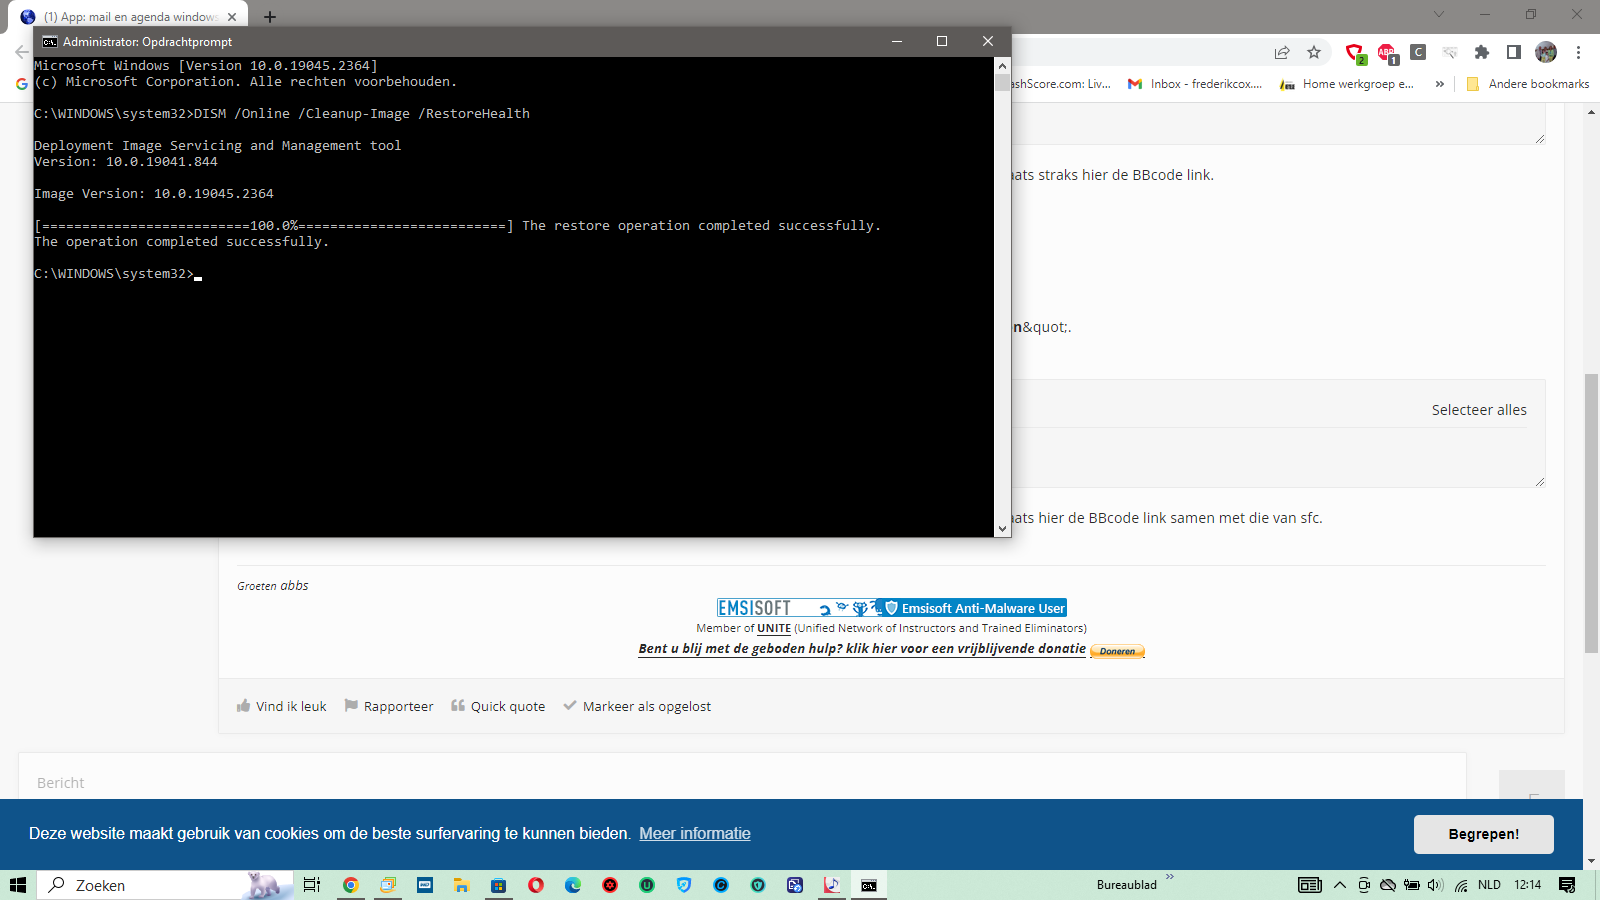This screenshot has width=1600, height=900.
Task: Click the Chrome share page icon
Action: coord(1282,53)
